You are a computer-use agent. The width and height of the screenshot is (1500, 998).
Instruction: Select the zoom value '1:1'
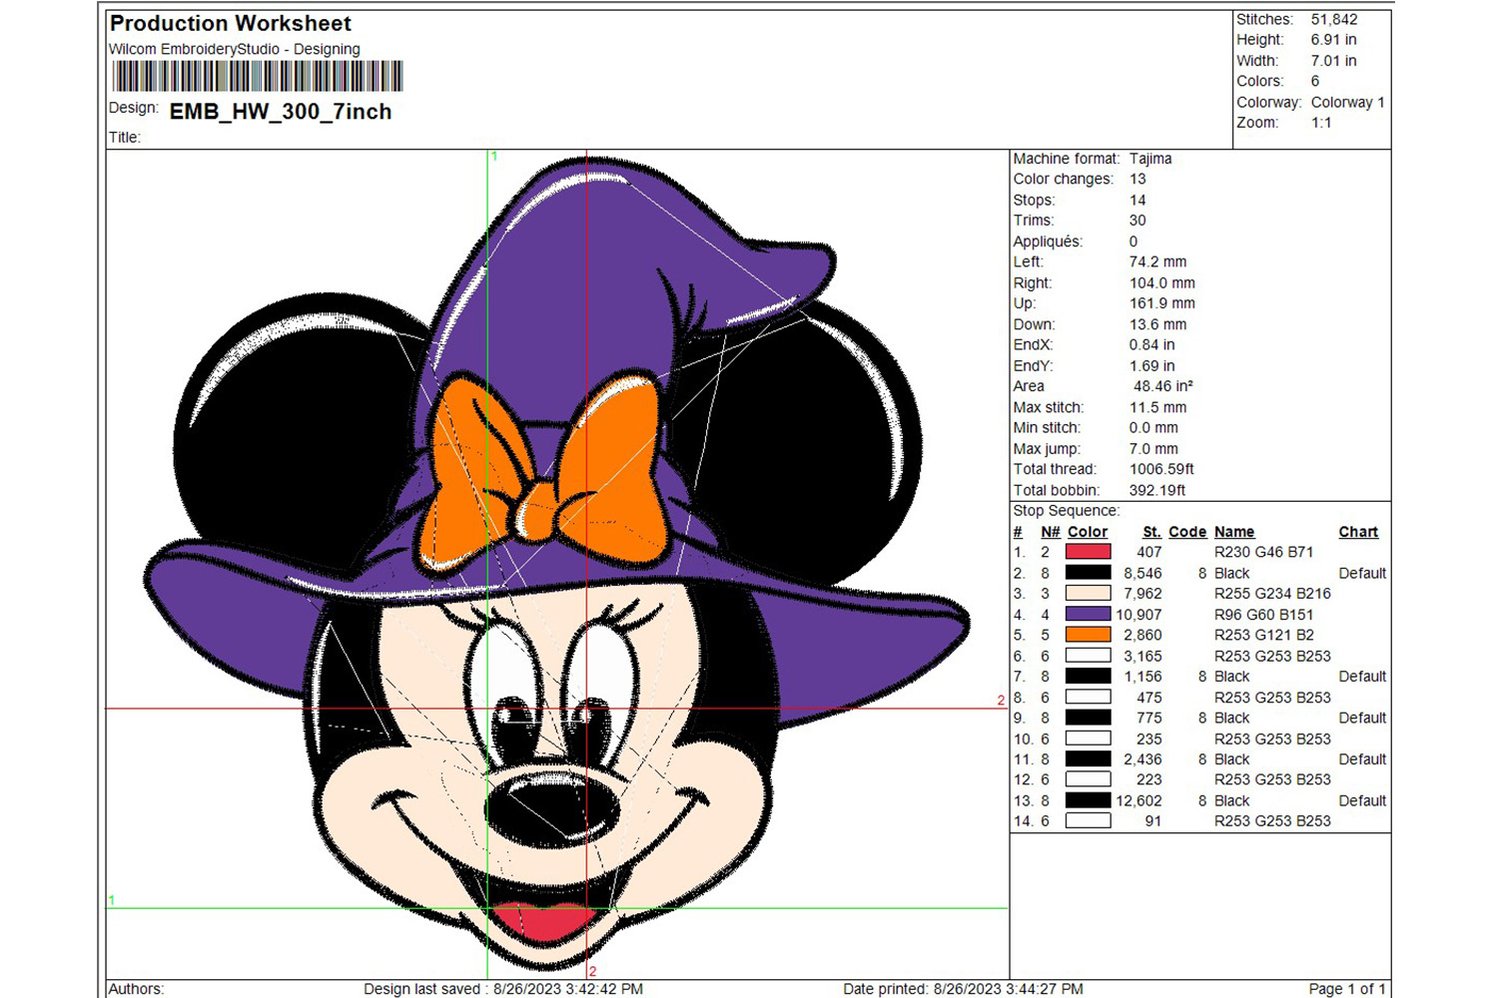pyautogui.click(x=1321, y=123)
